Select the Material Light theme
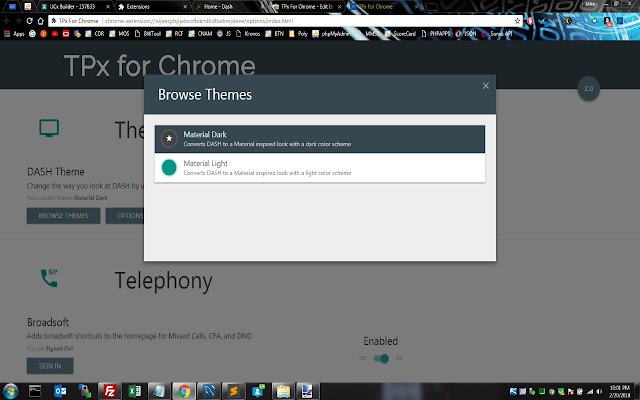The width and height of the screenshot is (640, 400). (320, 167)
